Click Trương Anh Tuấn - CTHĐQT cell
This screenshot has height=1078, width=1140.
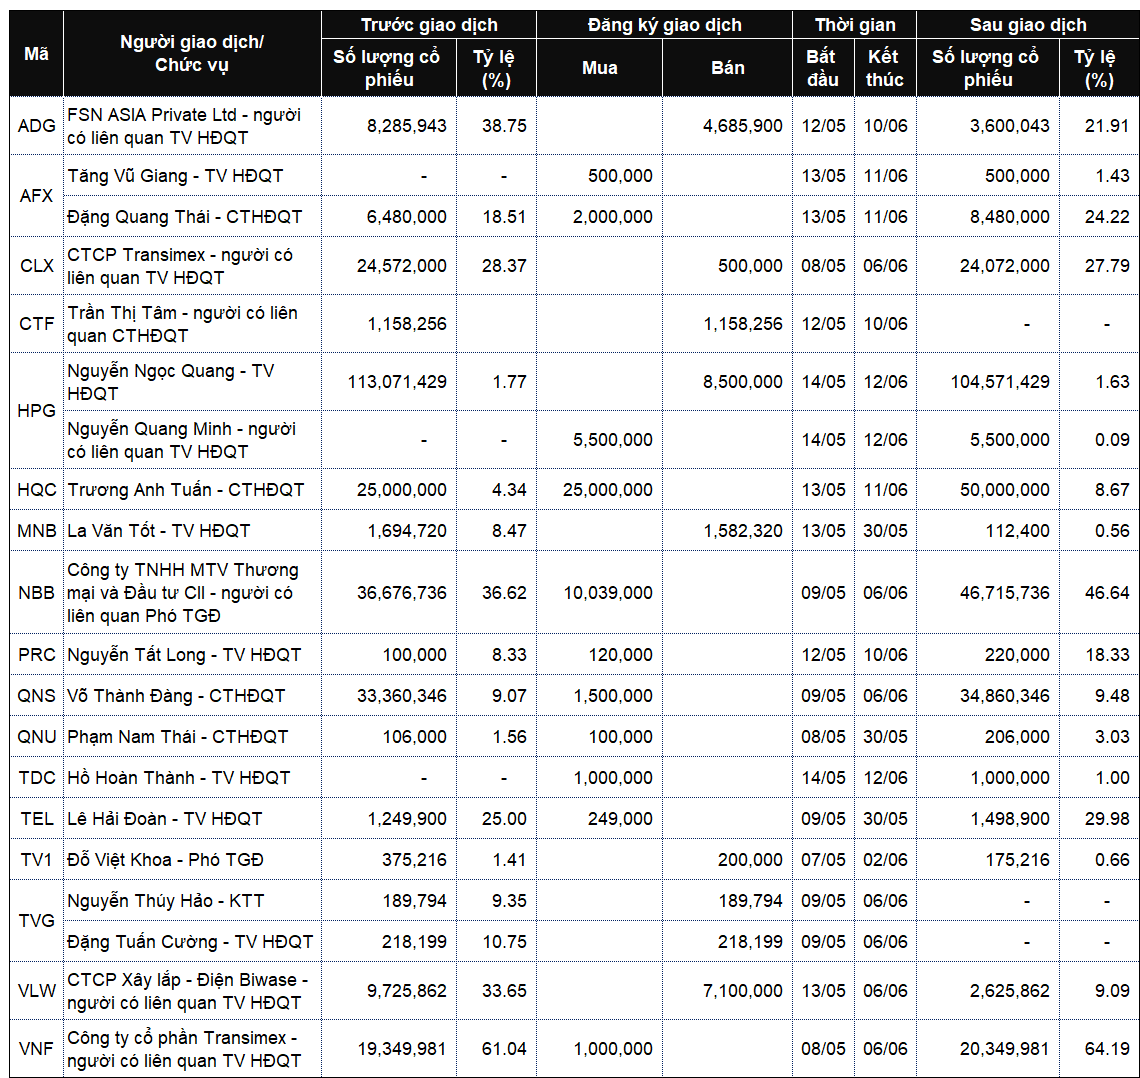pyautogui.click(x=193, y=489)
